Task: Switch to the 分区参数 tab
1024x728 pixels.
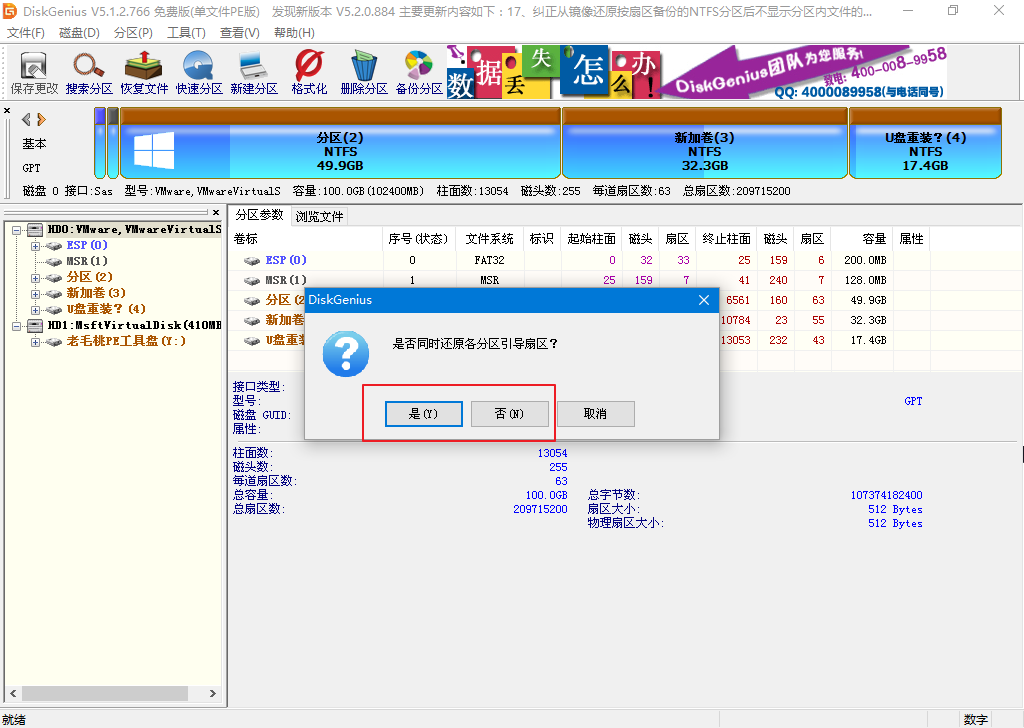Action: 259,215
